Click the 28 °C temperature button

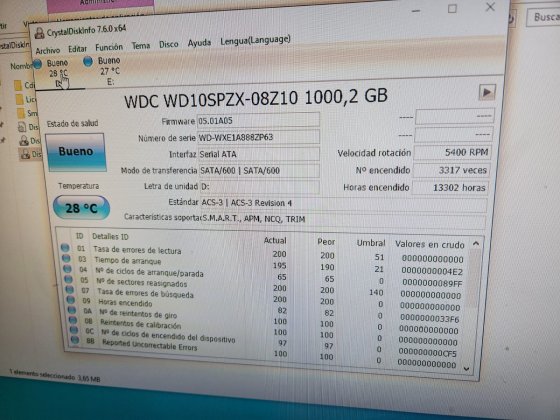81,208
